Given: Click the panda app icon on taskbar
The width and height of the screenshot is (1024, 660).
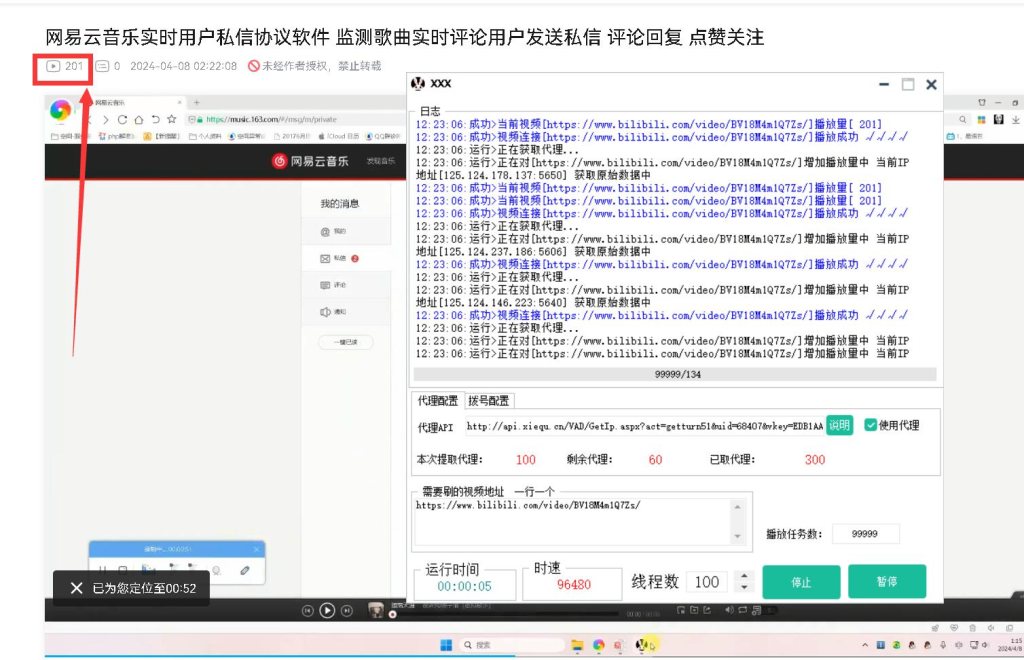Looking at the screenshot, I should click(641, 645).
